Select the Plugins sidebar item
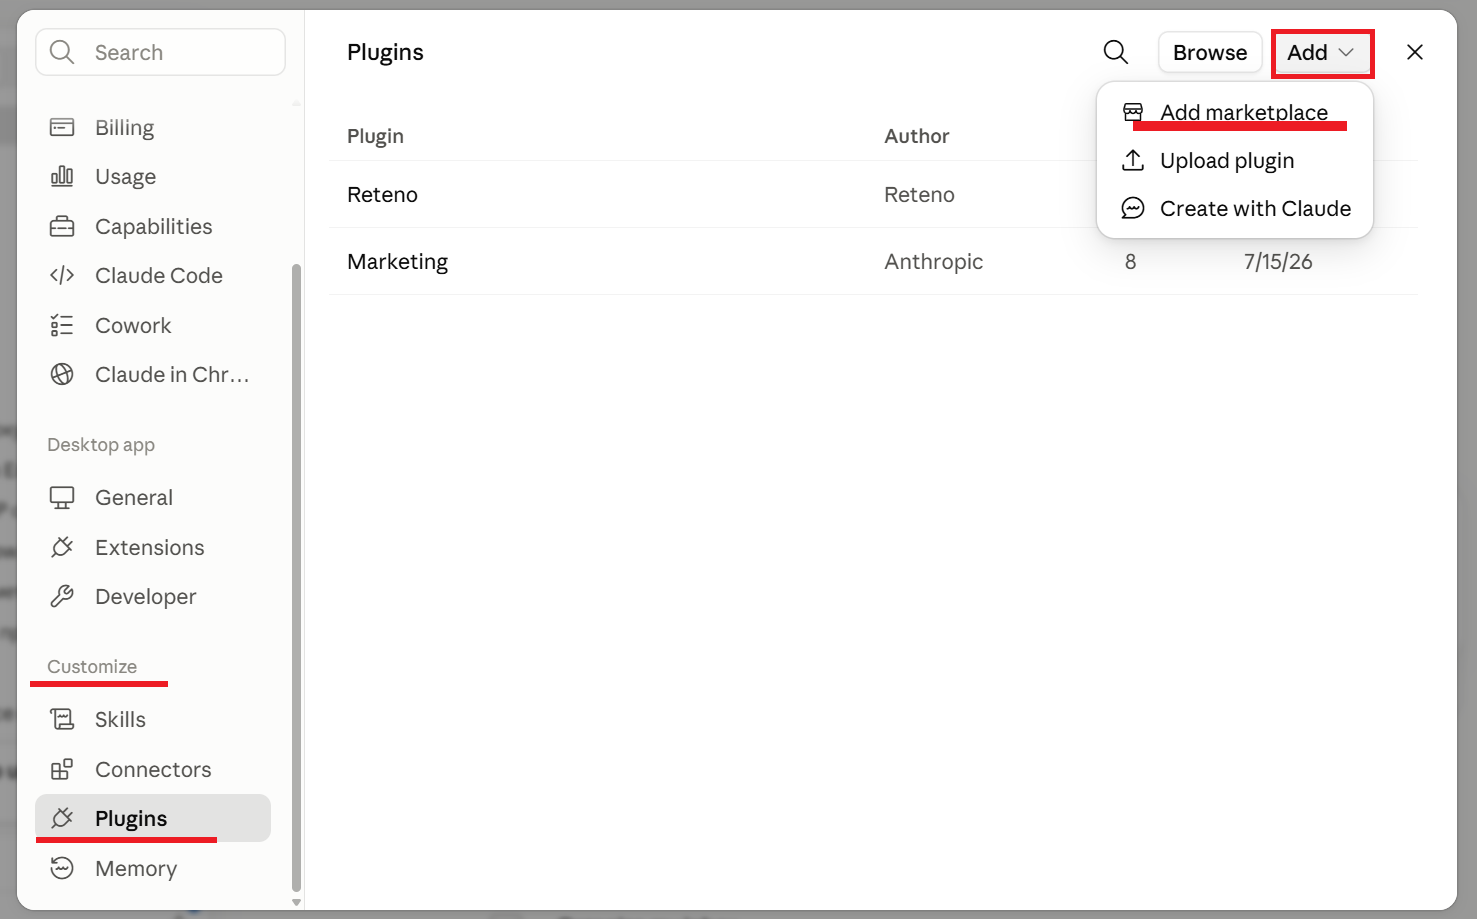 (x=152, y=818)
